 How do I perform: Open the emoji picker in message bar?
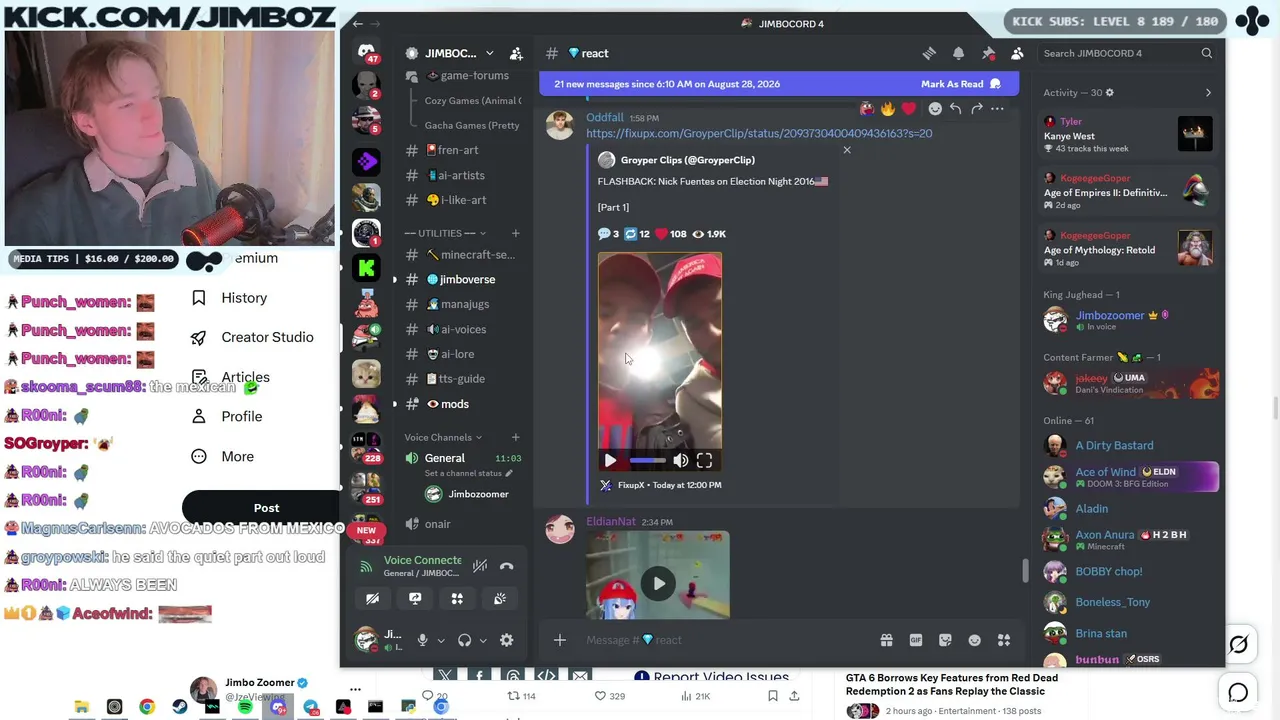click(974, 640)
